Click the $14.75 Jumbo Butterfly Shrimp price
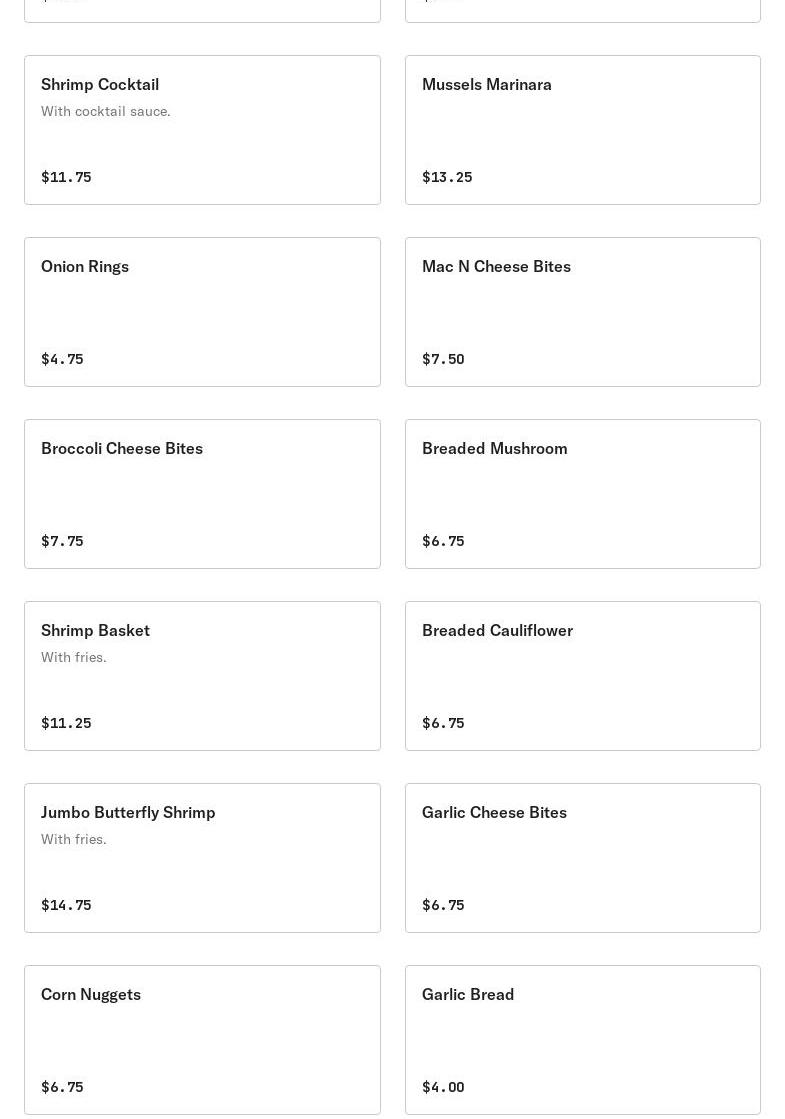This screenshot has height=1119, width=785. tap(66, 905)
